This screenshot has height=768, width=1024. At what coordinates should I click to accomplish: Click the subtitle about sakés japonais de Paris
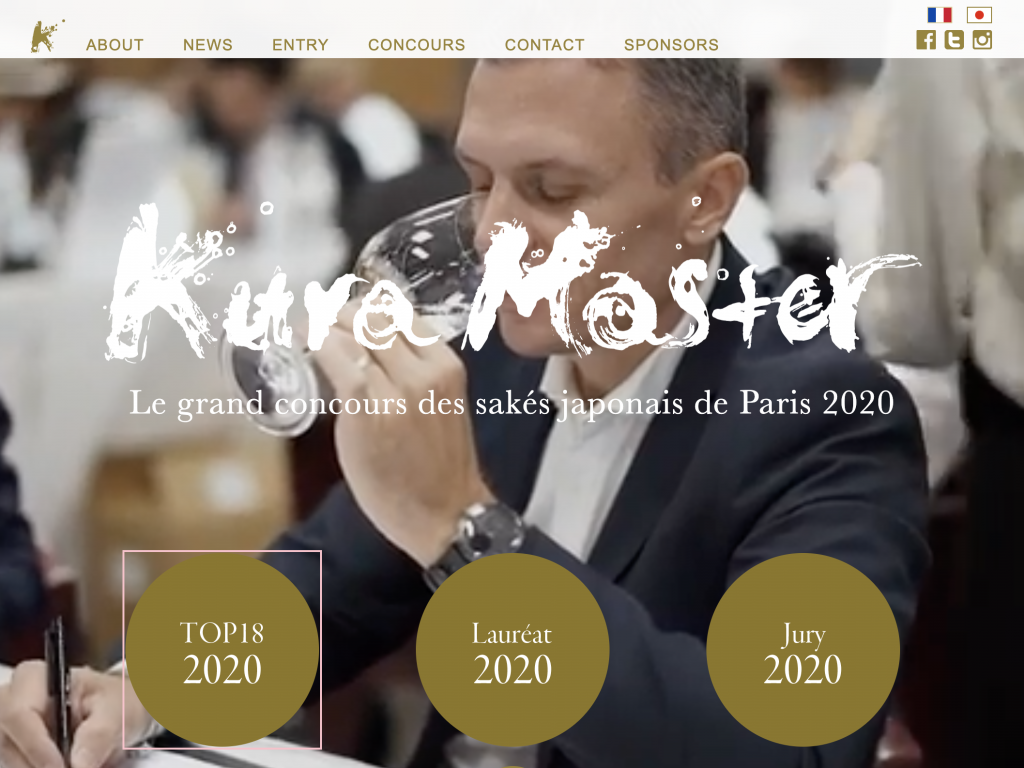point(512,403)
